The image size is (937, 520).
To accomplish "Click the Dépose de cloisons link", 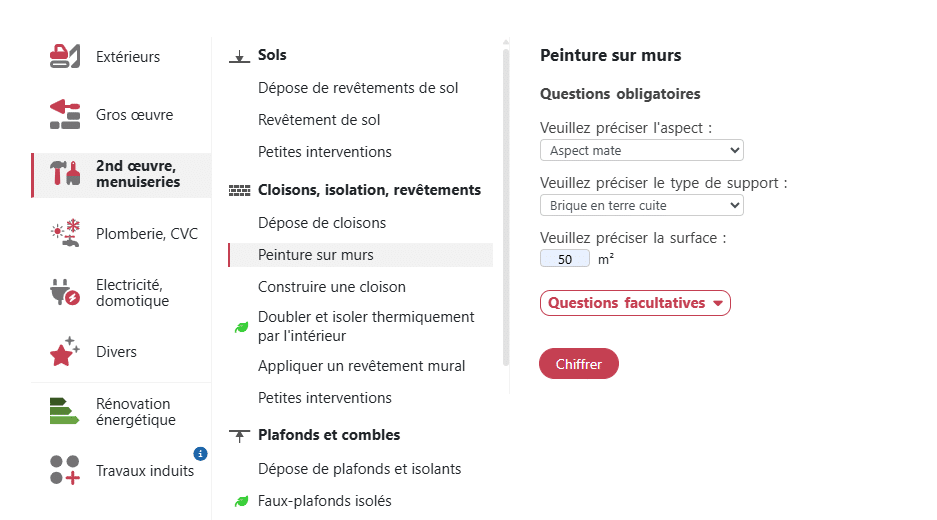I will [x=321, y=223].
